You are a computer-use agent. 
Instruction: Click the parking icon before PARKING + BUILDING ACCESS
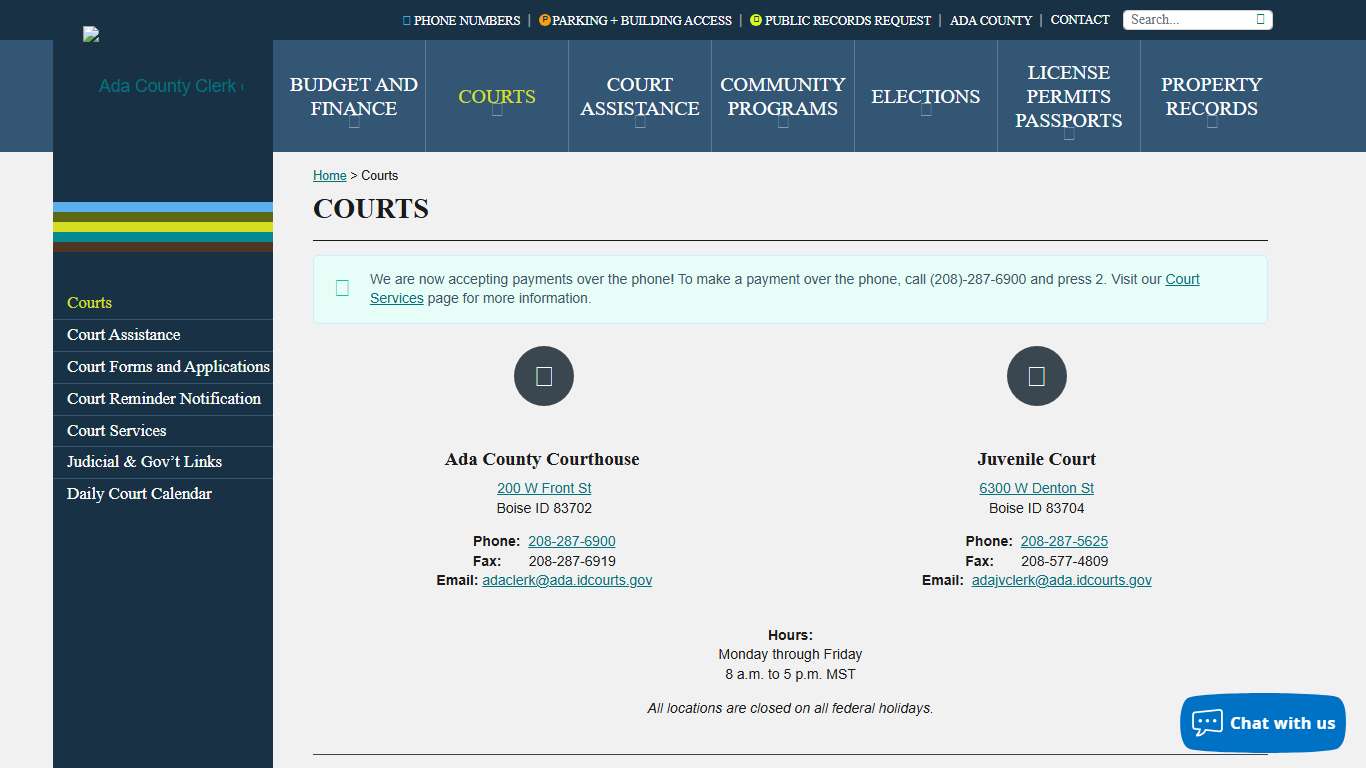pyautogui.click(x=545, y=19)
